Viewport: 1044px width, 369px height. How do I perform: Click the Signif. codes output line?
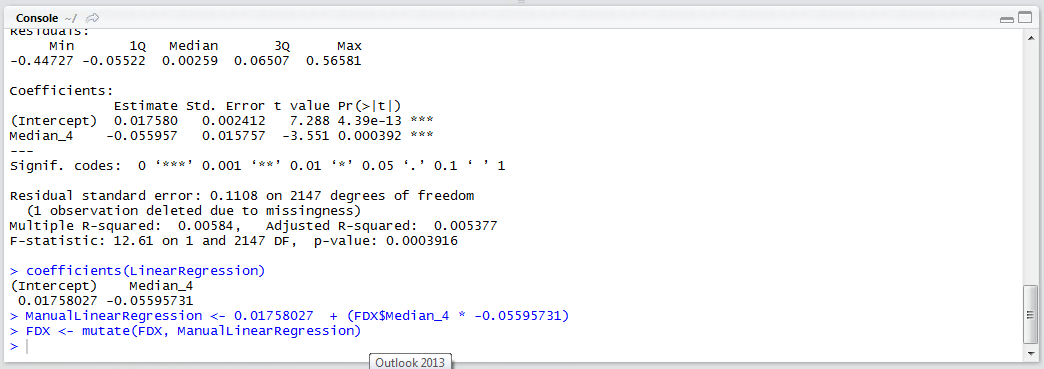(257, 166)
